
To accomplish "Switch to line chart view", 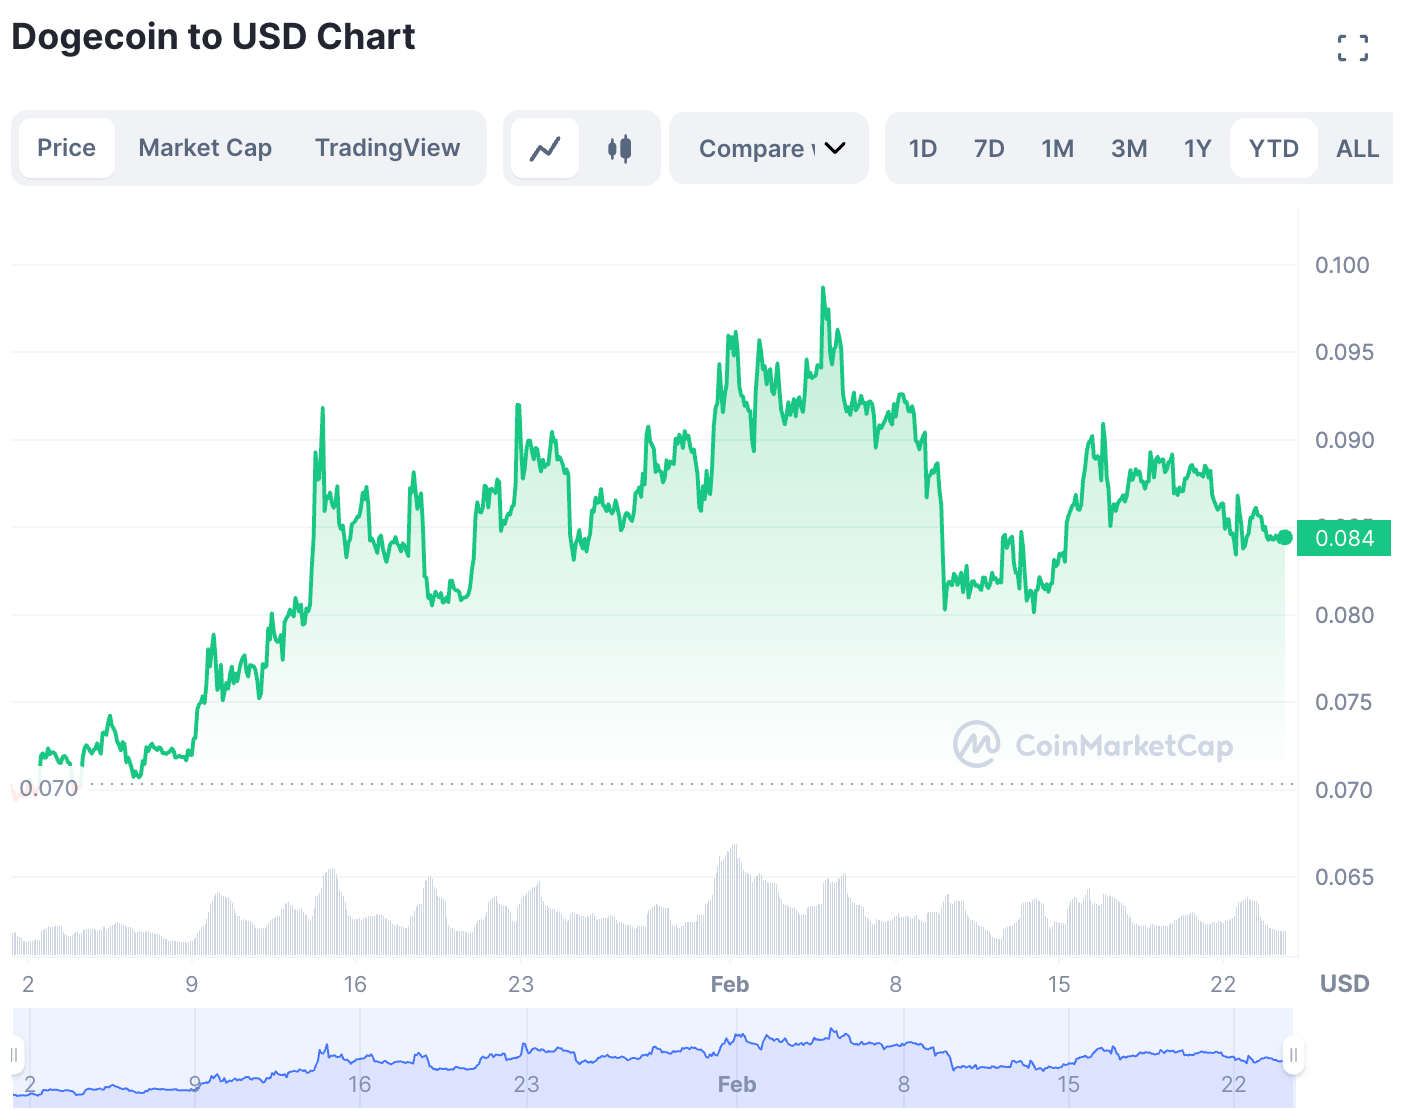I will tap(545, 149).
